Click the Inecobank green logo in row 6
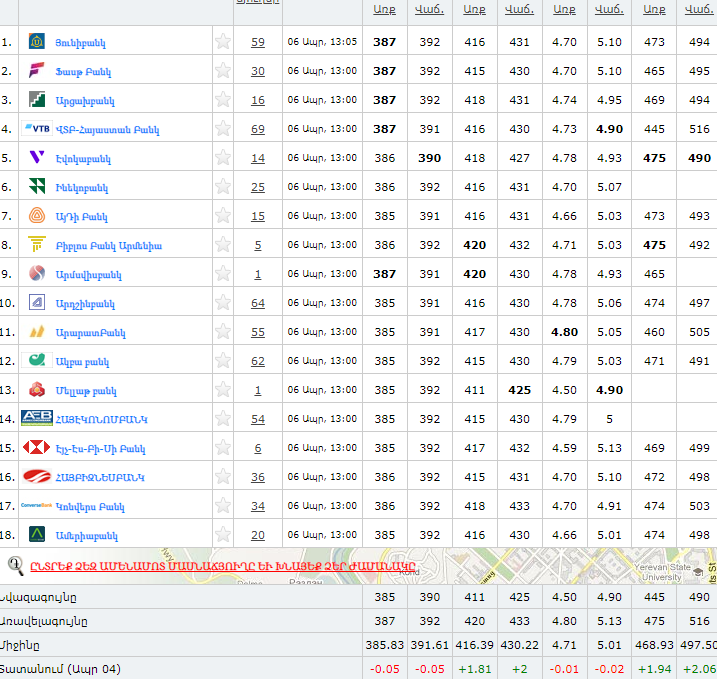Screen dimensions: 717x679 pos(37,186)
